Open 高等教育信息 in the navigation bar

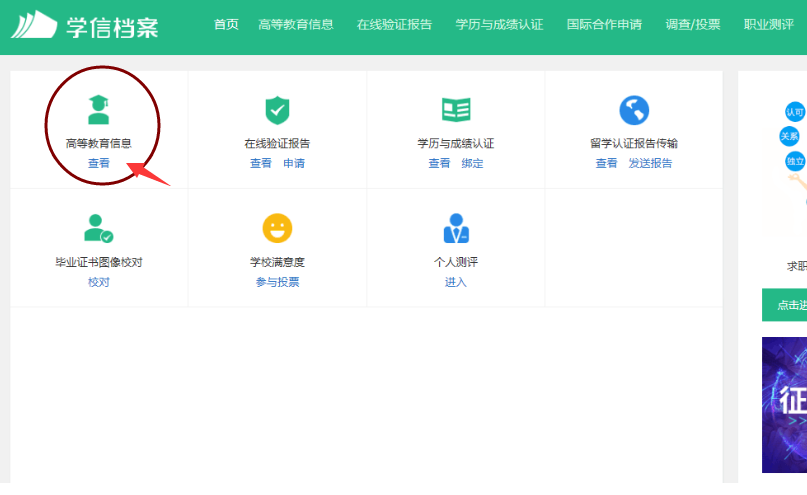click(x=296, y=25)
